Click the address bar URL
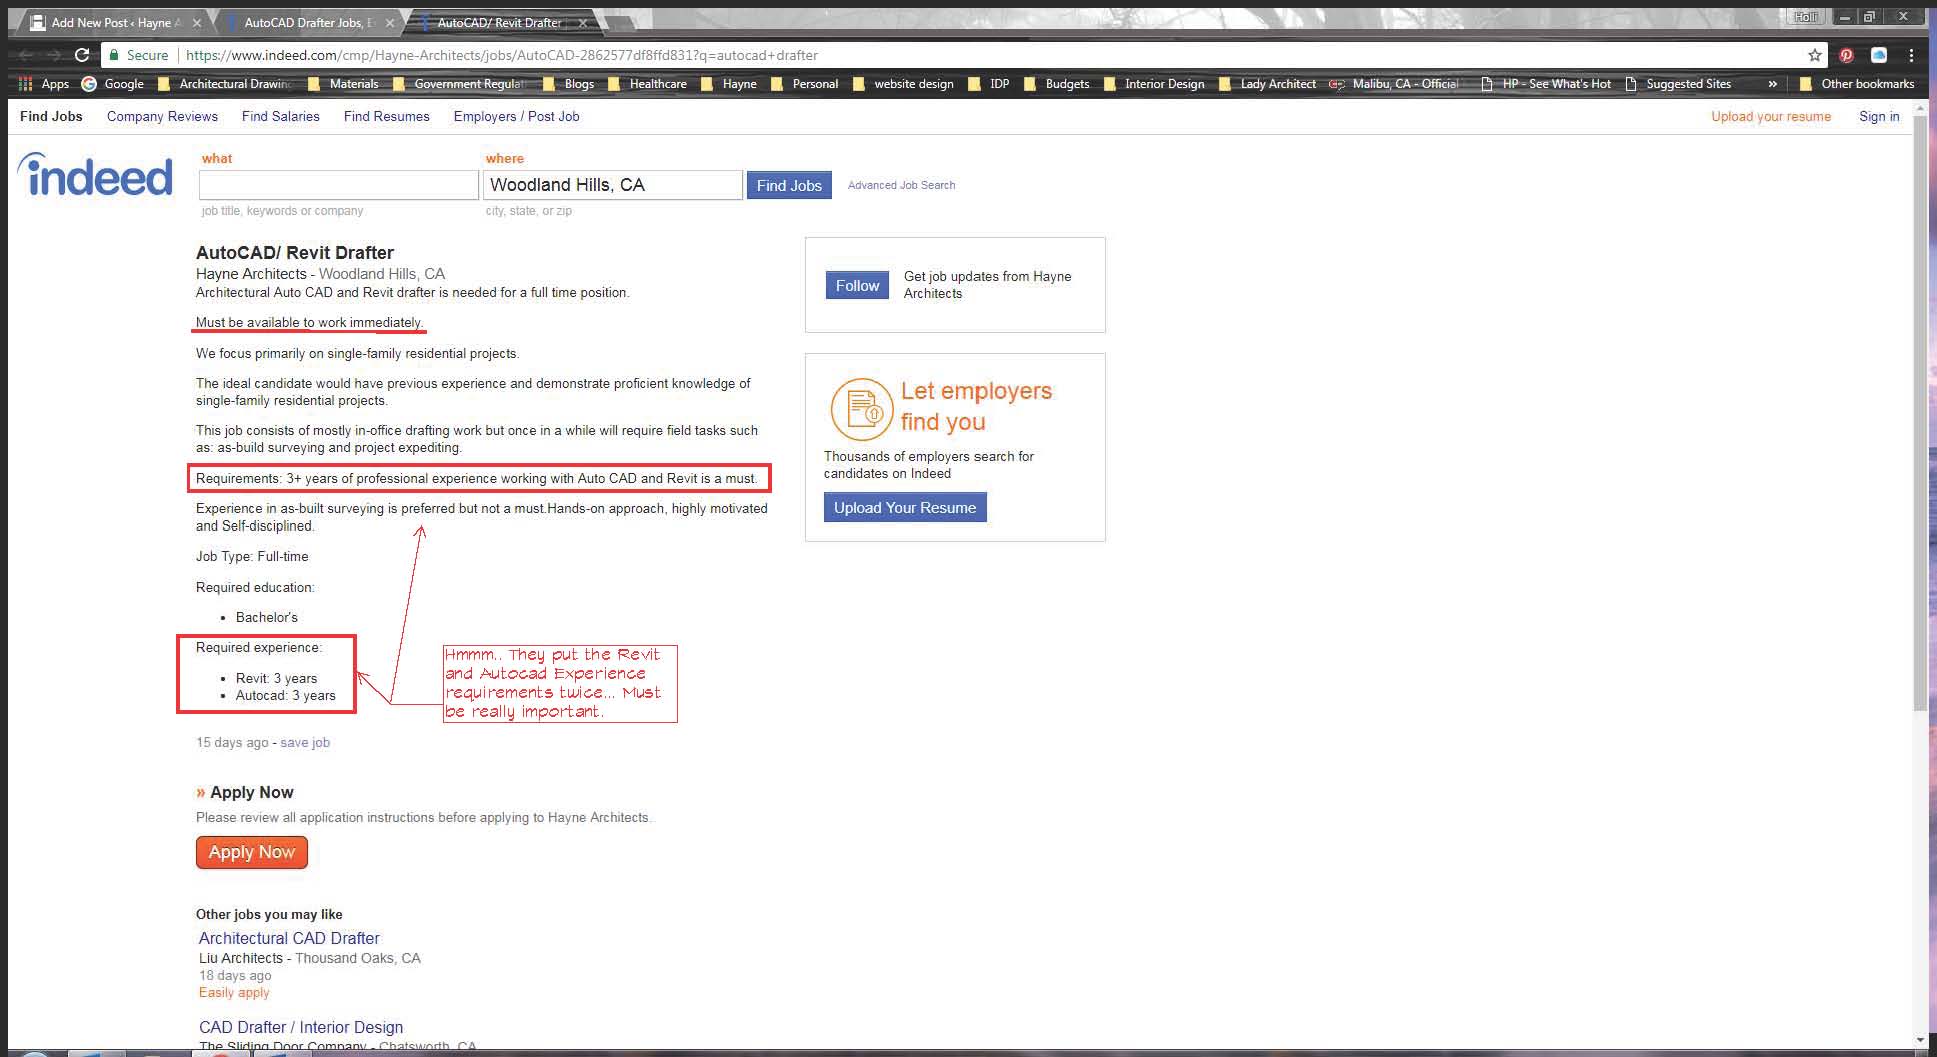The image size is (1937, 1057). coord(502,55)
